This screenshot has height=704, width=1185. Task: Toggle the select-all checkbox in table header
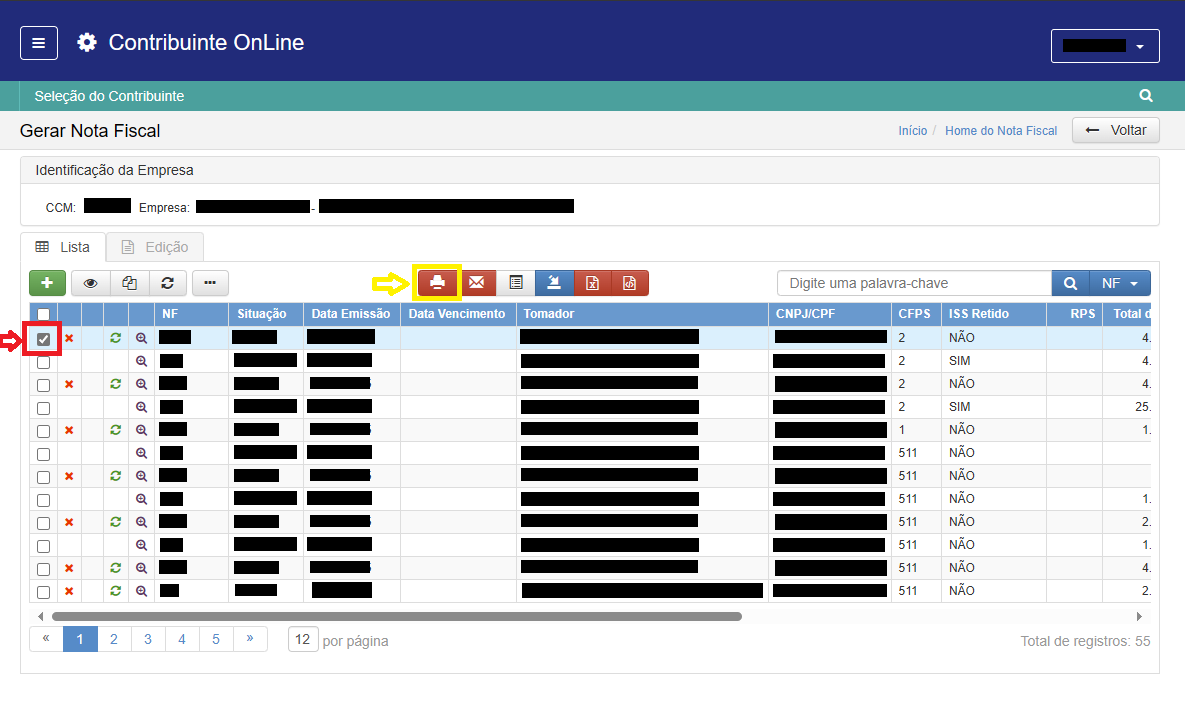43,314
